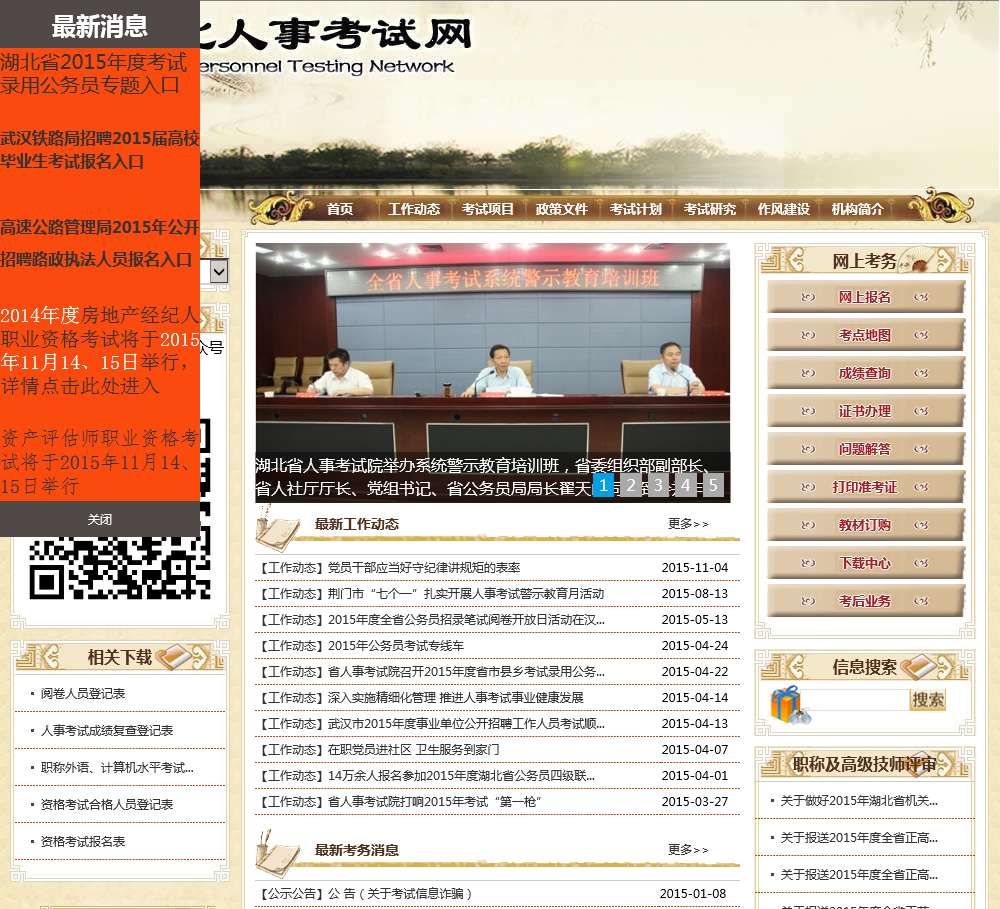1000x909 pixels.
Task: Open 武汉市2015年度事业单位公开招聘 article
Action: point(466,724)
